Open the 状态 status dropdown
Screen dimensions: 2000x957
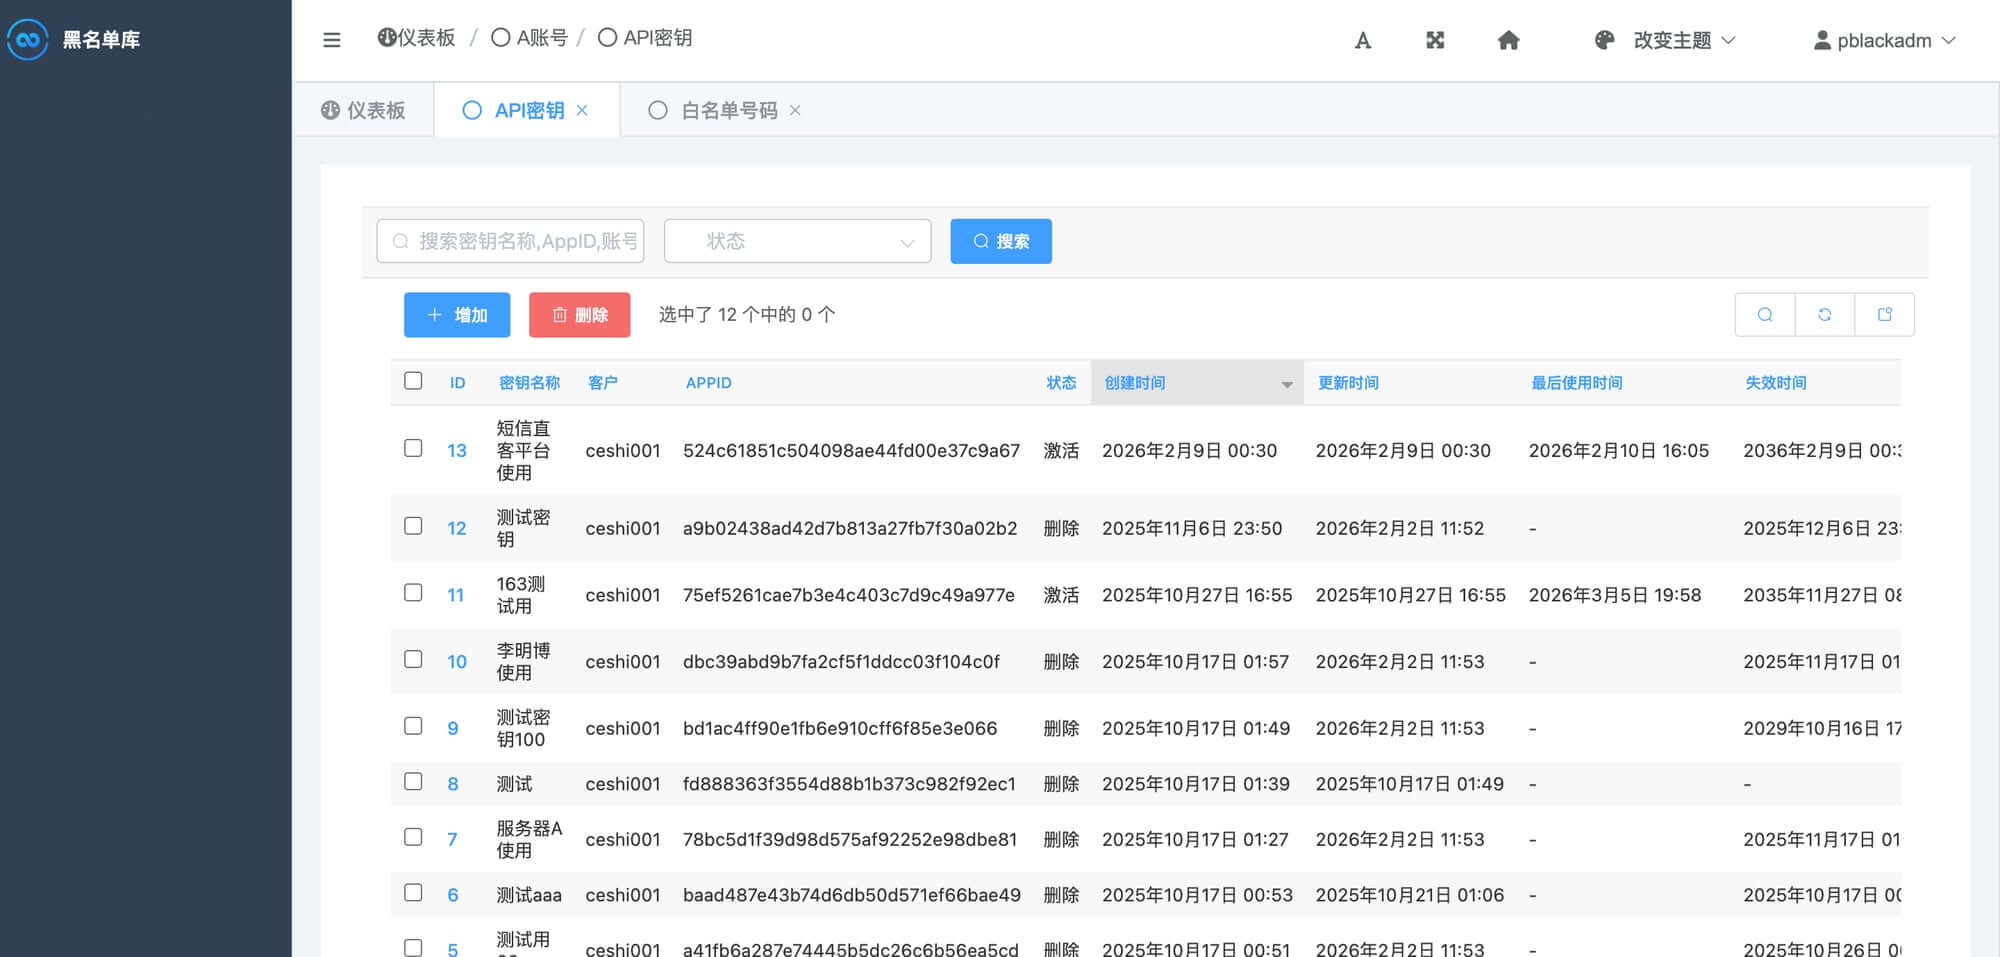(797, 241)
